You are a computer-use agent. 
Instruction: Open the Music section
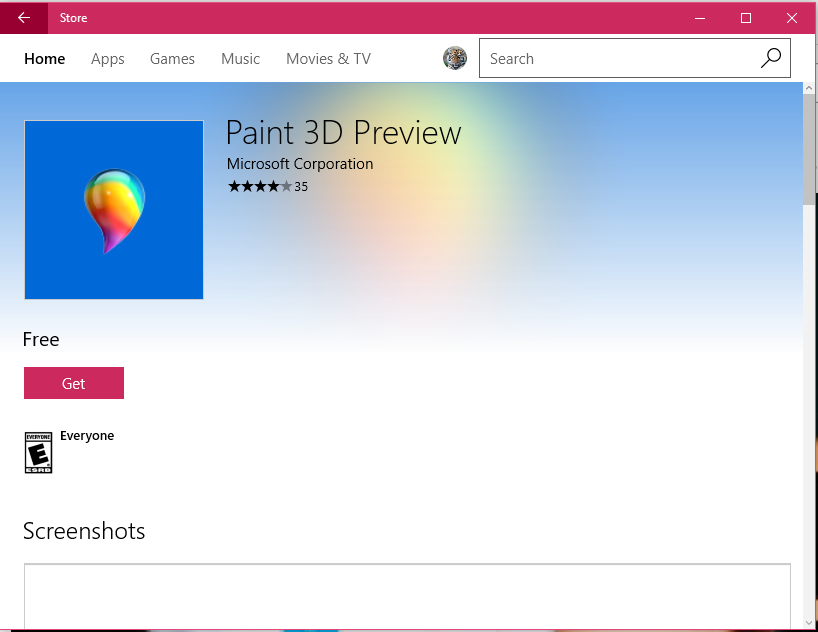[240, 58]
